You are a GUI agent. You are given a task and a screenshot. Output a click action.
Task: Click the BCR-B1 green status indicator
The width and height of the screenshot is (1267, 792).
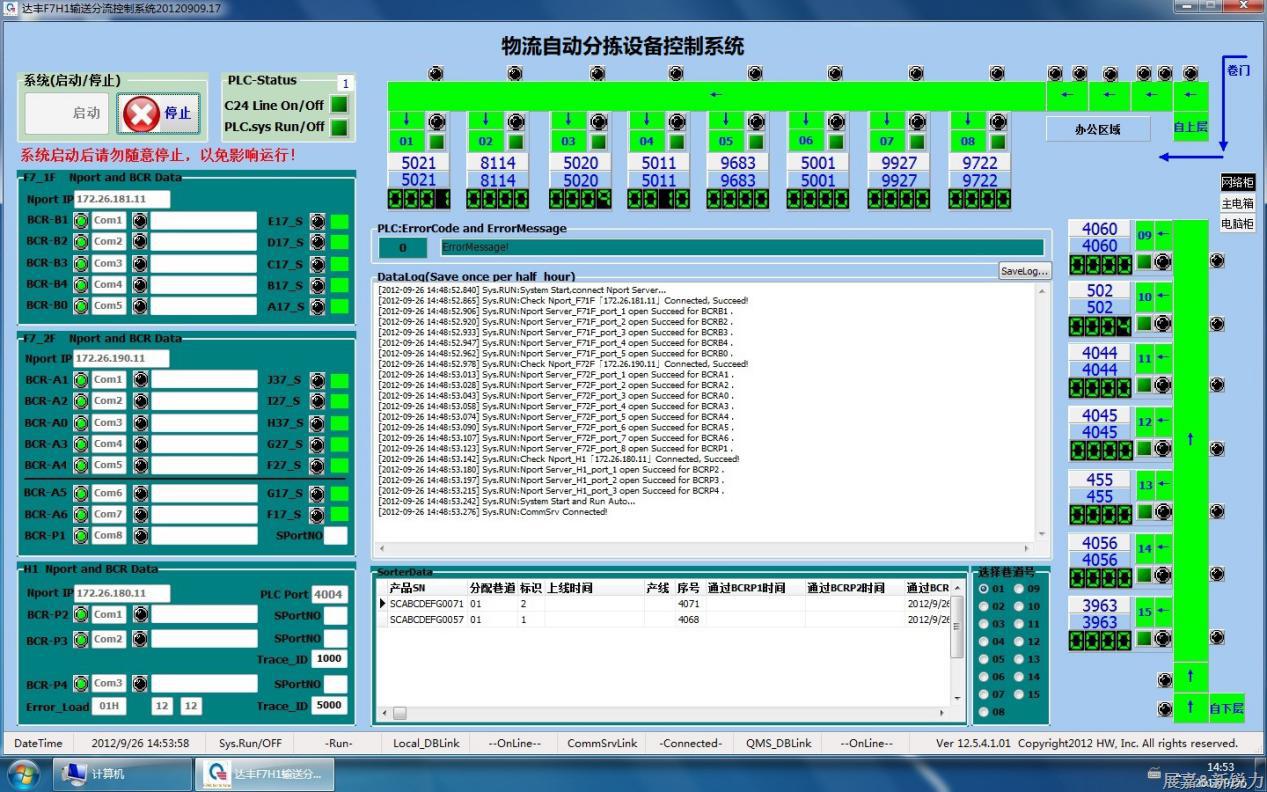pyautogui.click(x=81, y=220)
